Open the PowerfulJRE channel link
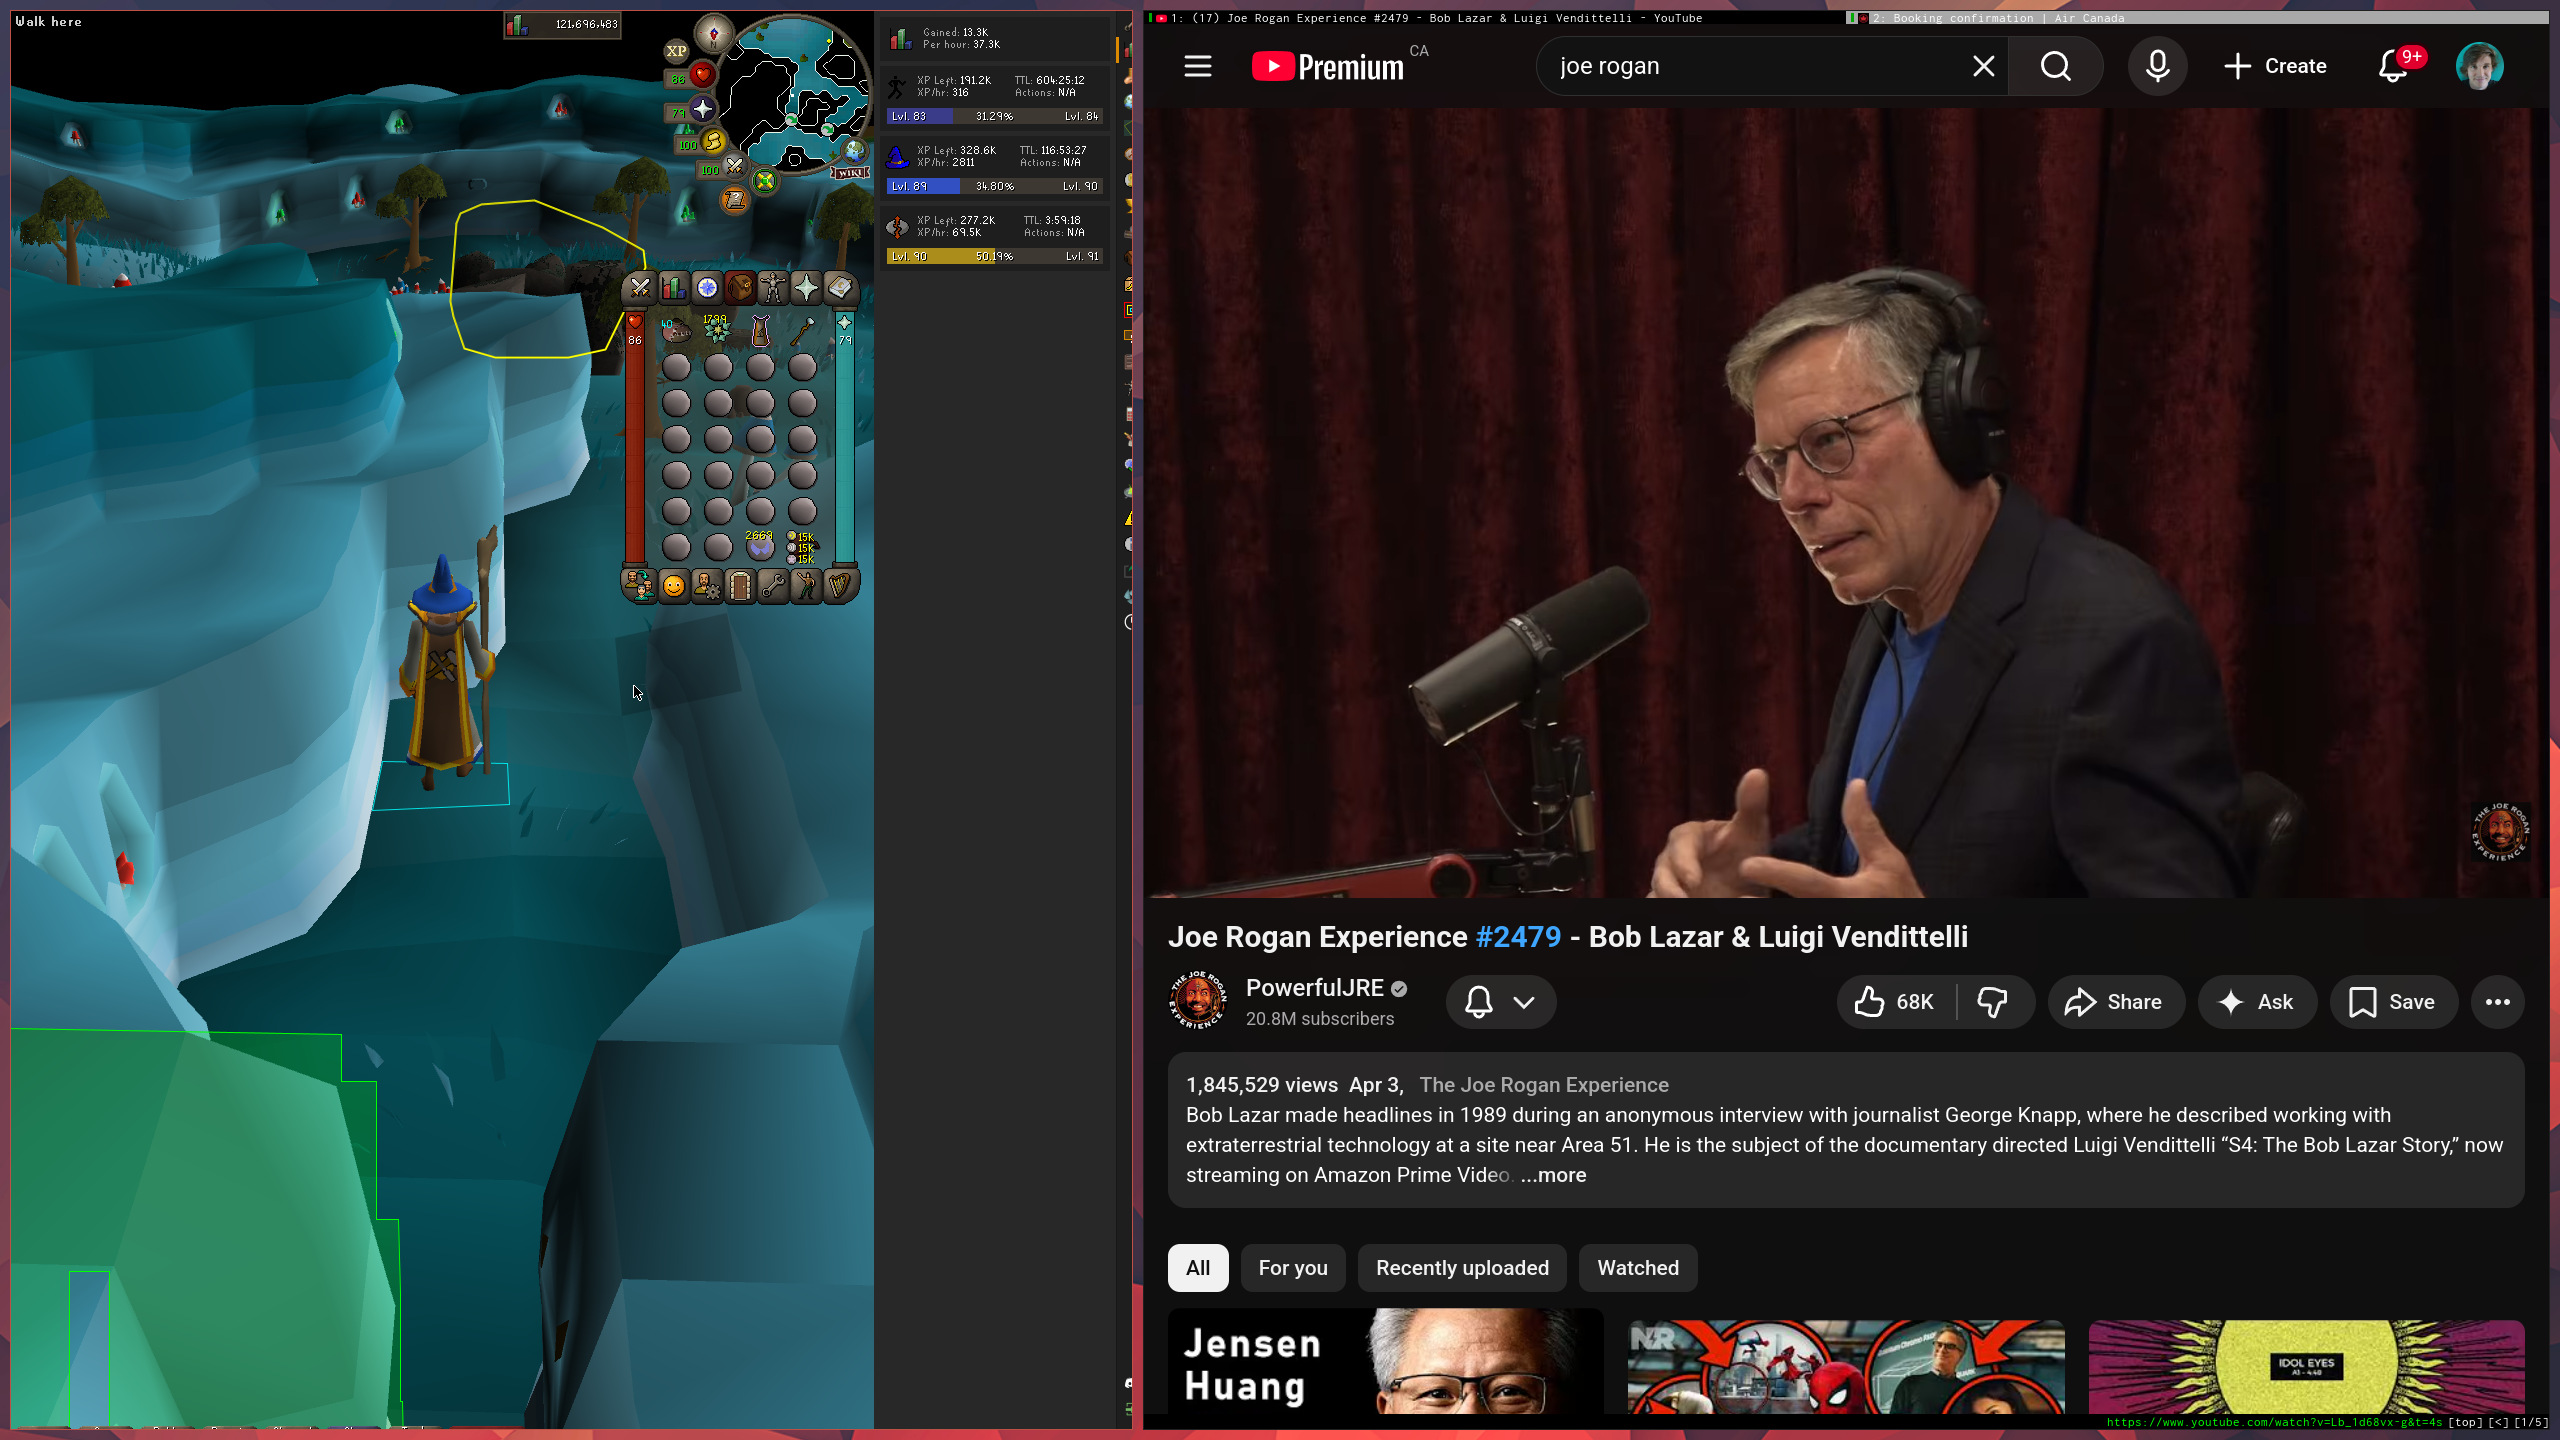 [x=1314, y=988]
